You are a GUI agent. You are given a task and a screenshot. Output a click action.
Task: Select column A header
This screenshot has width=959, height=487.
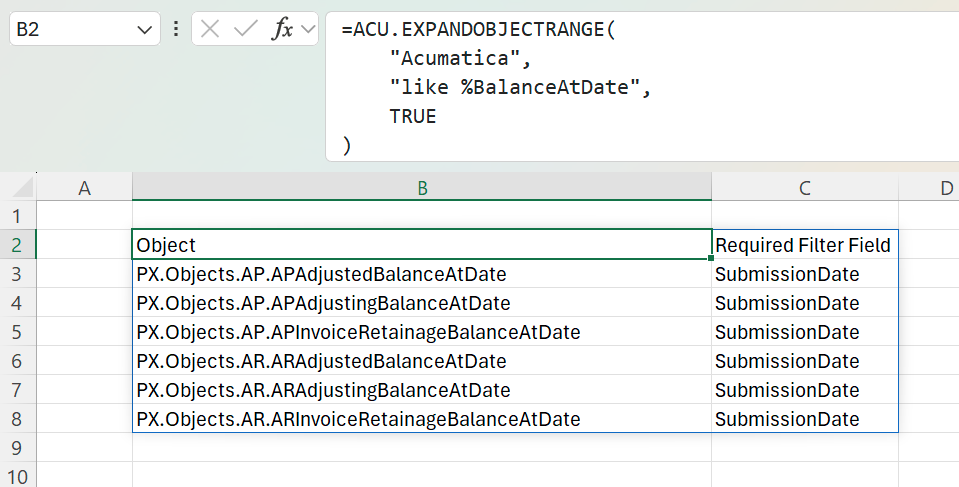pyautogui.click(x=84, y=187)
